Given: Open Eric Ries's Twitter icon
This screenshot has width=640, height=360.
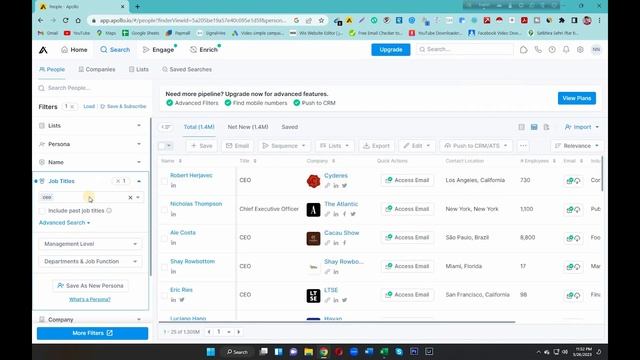Looking at the screenshot, I should (x=182, y=300).
